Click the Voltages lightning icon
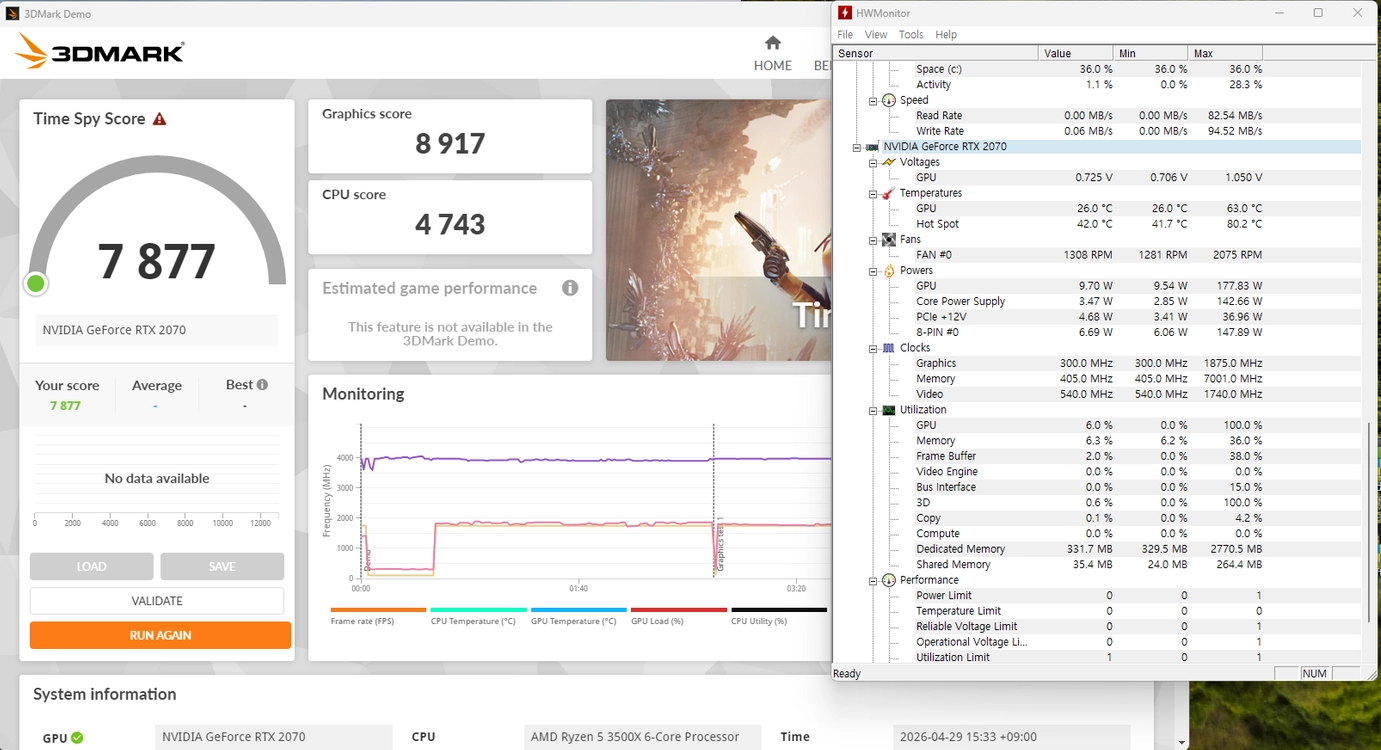Viewport: 1381px width, 750px height. point(888,162)
